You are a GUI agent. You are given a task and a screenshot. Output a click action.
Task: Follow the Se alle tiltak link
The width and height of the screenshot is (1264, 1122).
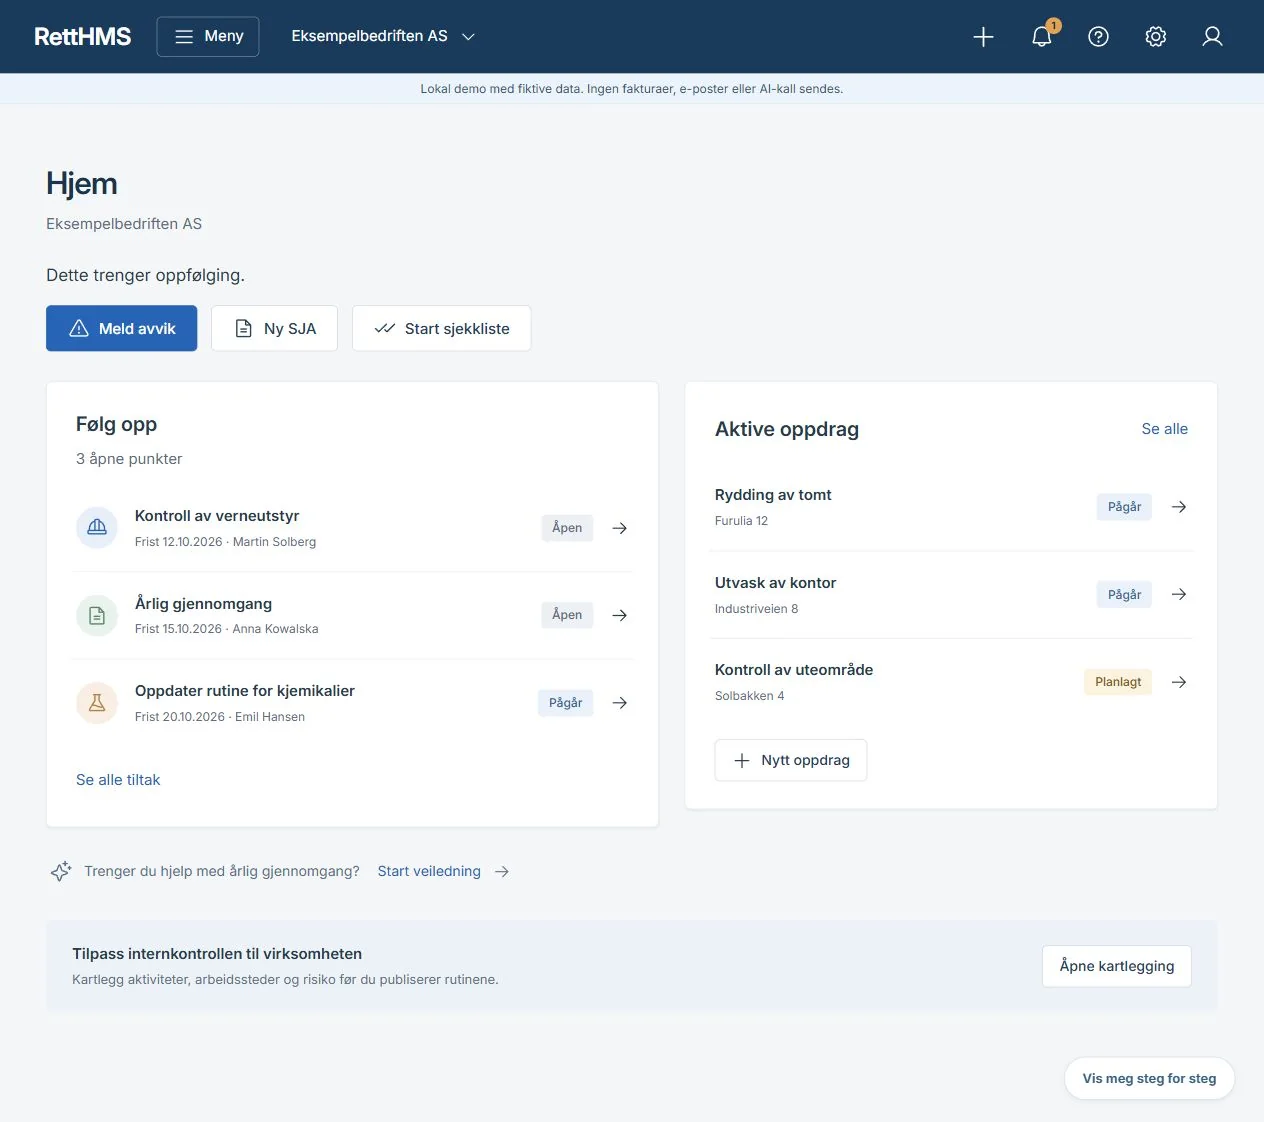click(x=118, y=780)
